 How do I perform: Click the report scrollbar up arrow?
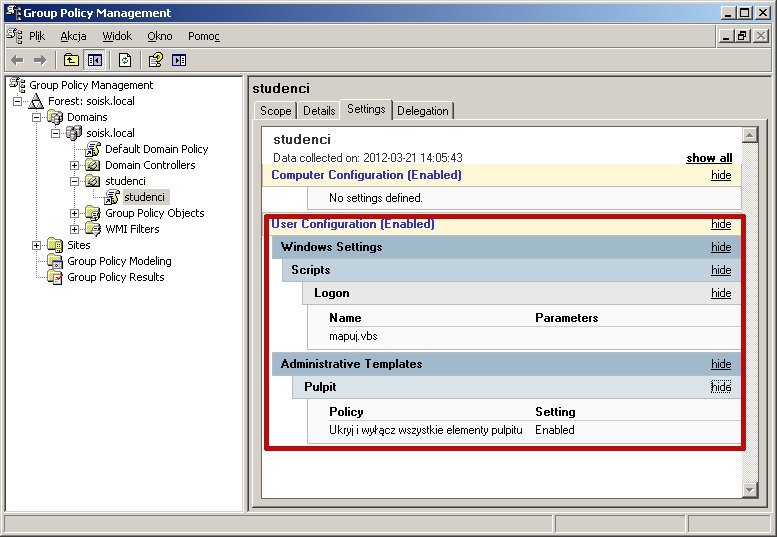click(749, 135)
